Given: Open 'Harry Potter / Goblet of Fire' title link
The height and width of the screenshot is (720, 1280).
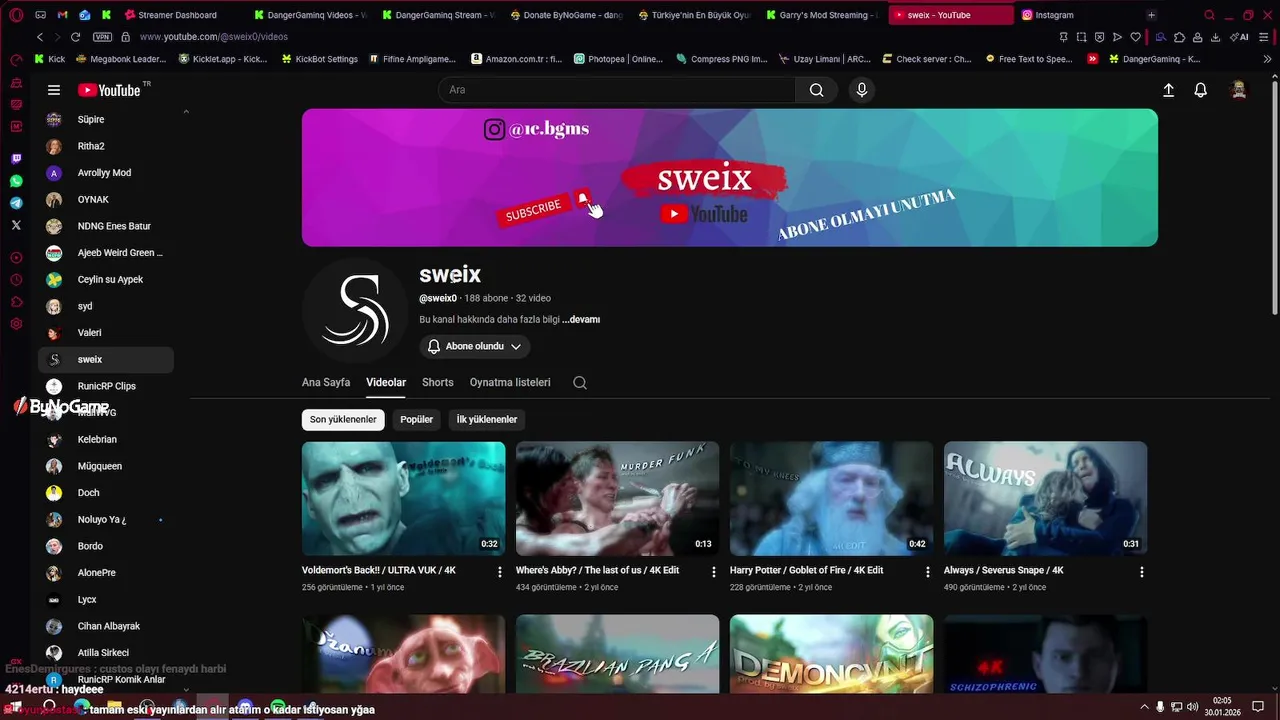Looking at the screenshot, I should point(806,570).
